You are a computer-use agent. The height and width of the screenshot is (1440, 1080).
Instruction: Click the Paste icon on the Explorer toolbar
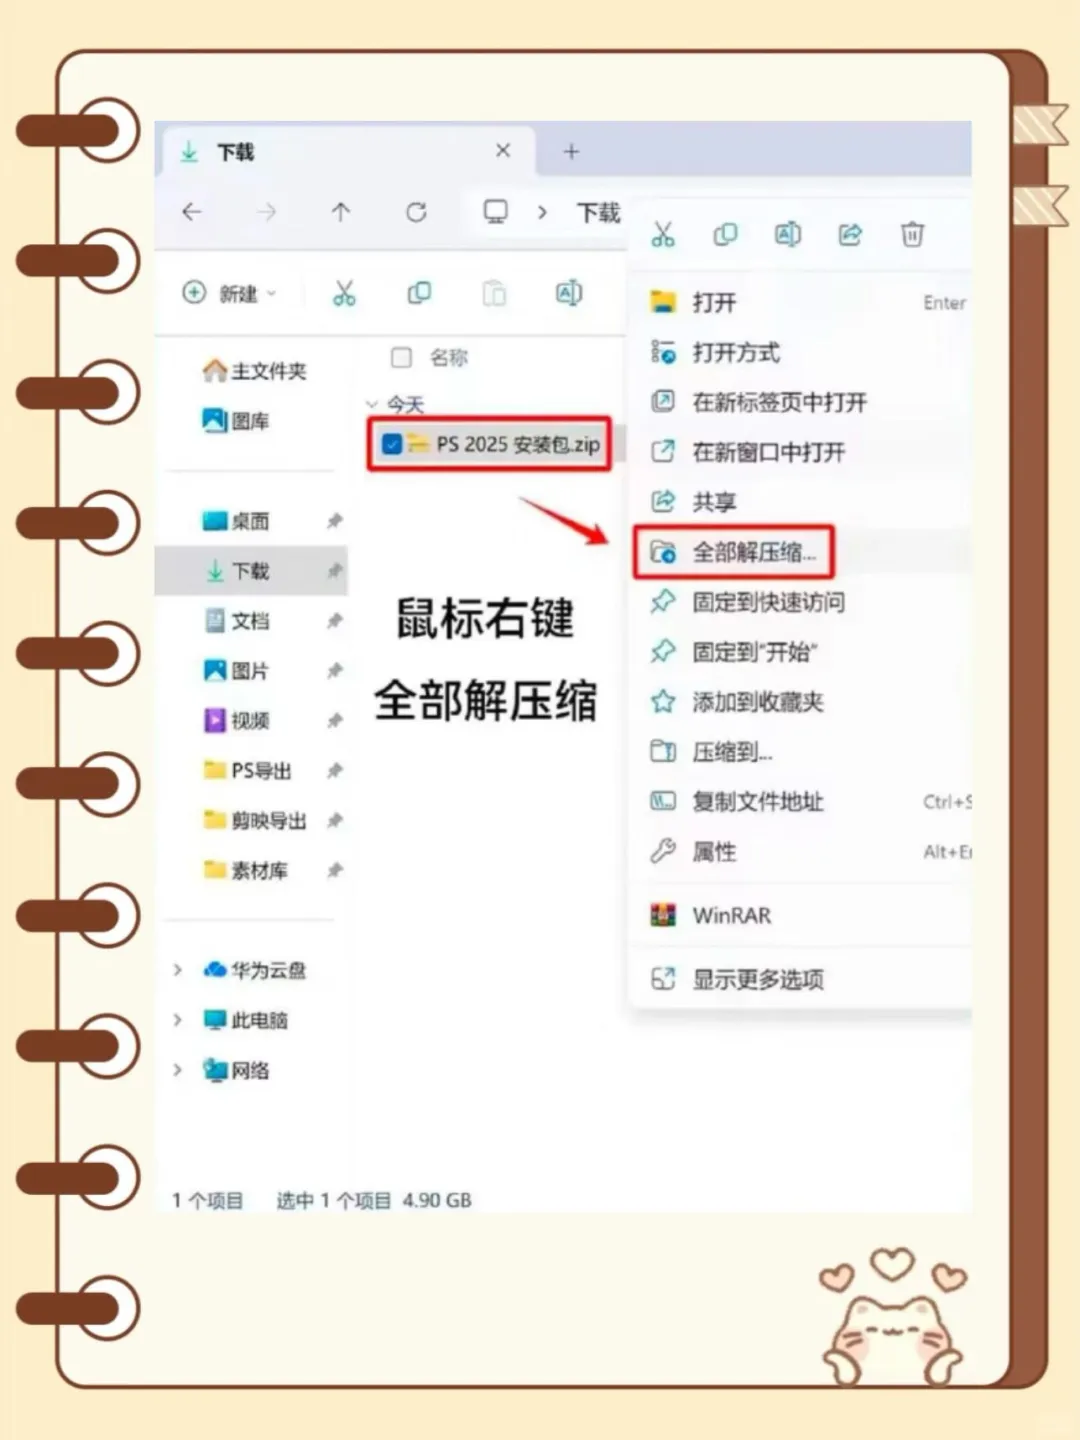(x=494, y=293)
